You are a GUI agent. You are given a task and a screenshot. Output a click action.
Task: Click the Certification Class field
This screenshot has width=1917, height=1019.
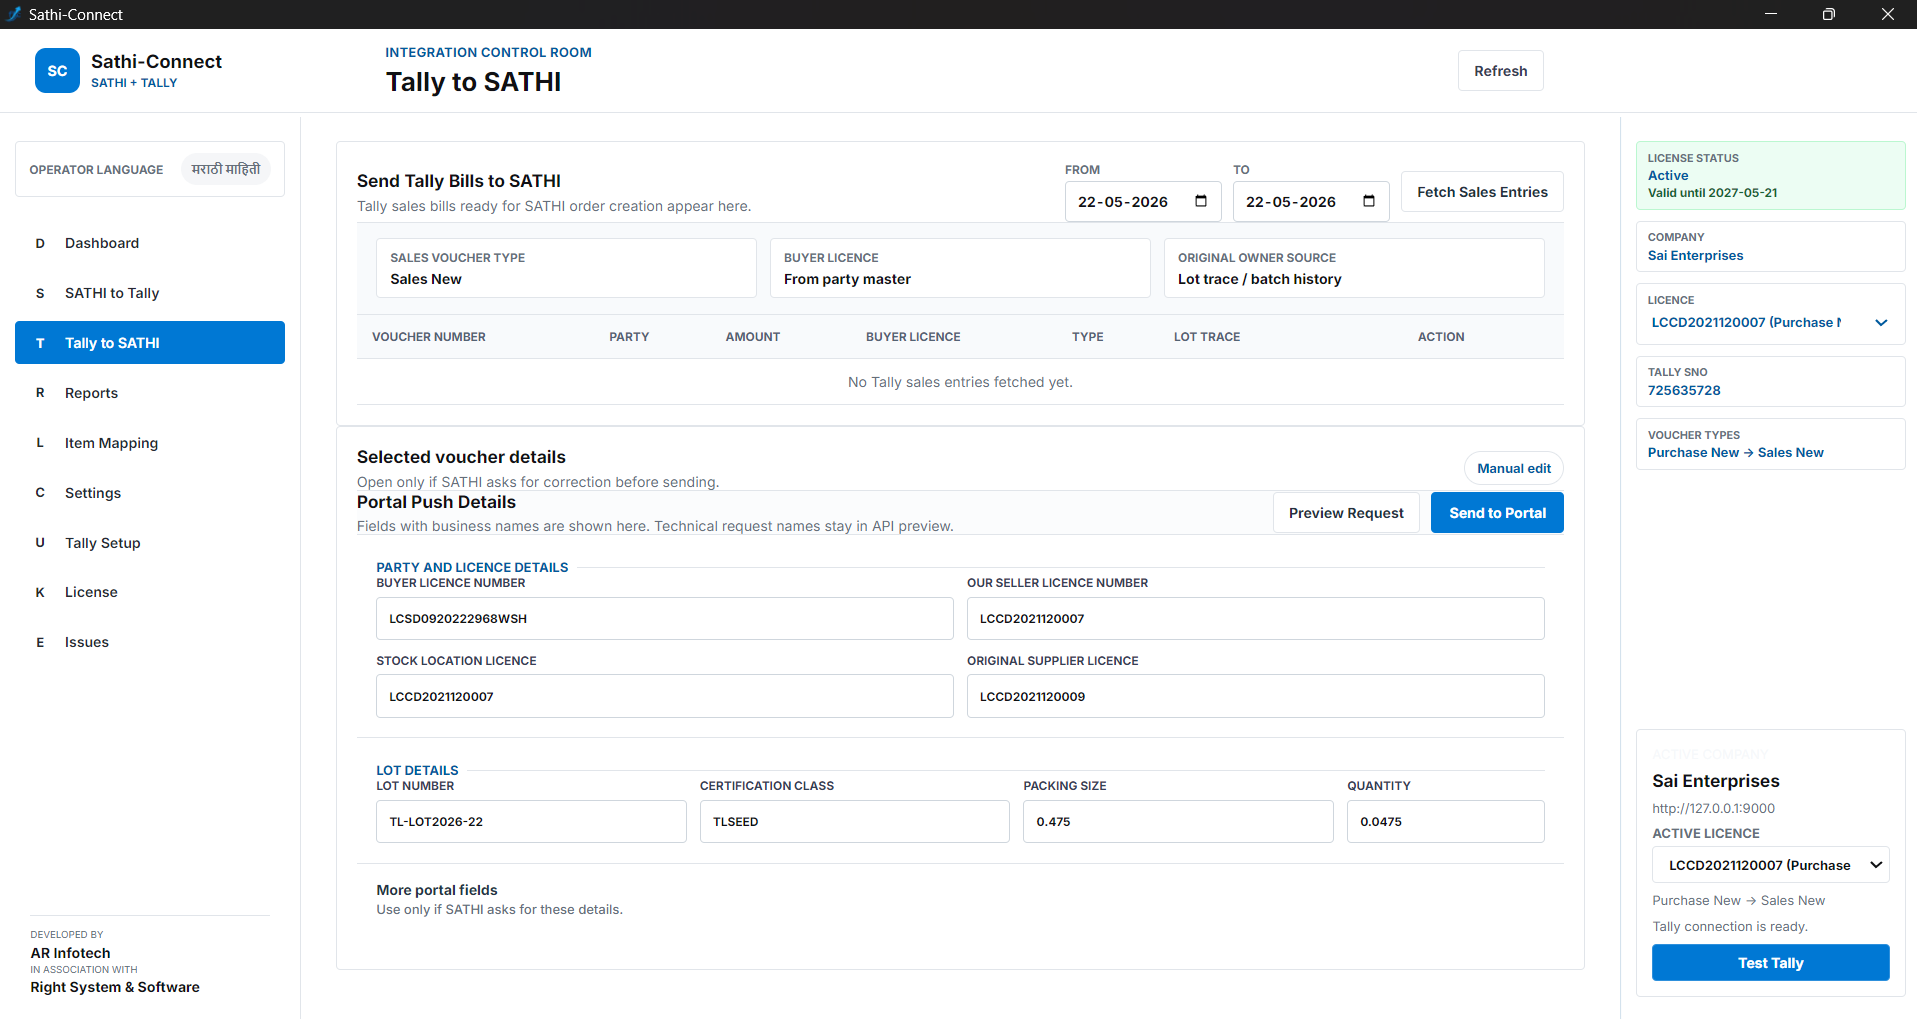tap(854, 822)
